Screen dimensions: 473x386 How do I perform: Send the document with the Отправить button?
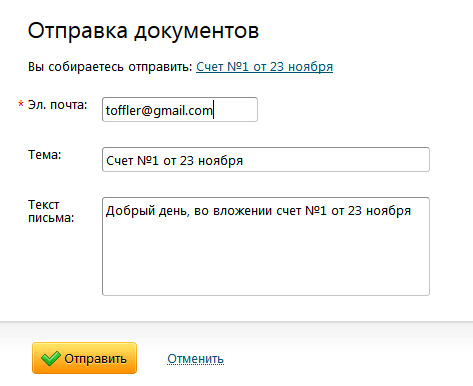84,358
